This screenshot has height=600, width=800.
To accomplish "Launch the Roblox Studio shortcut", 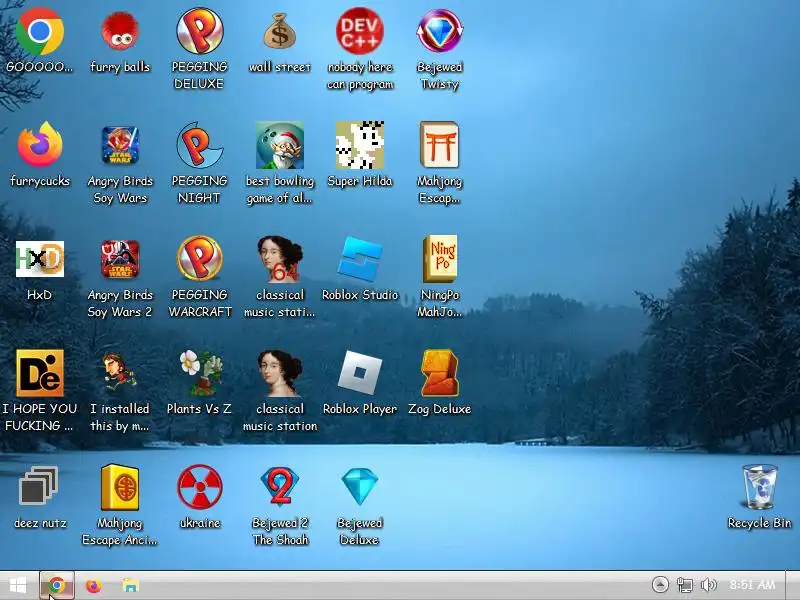I will (x=360, y=259).
